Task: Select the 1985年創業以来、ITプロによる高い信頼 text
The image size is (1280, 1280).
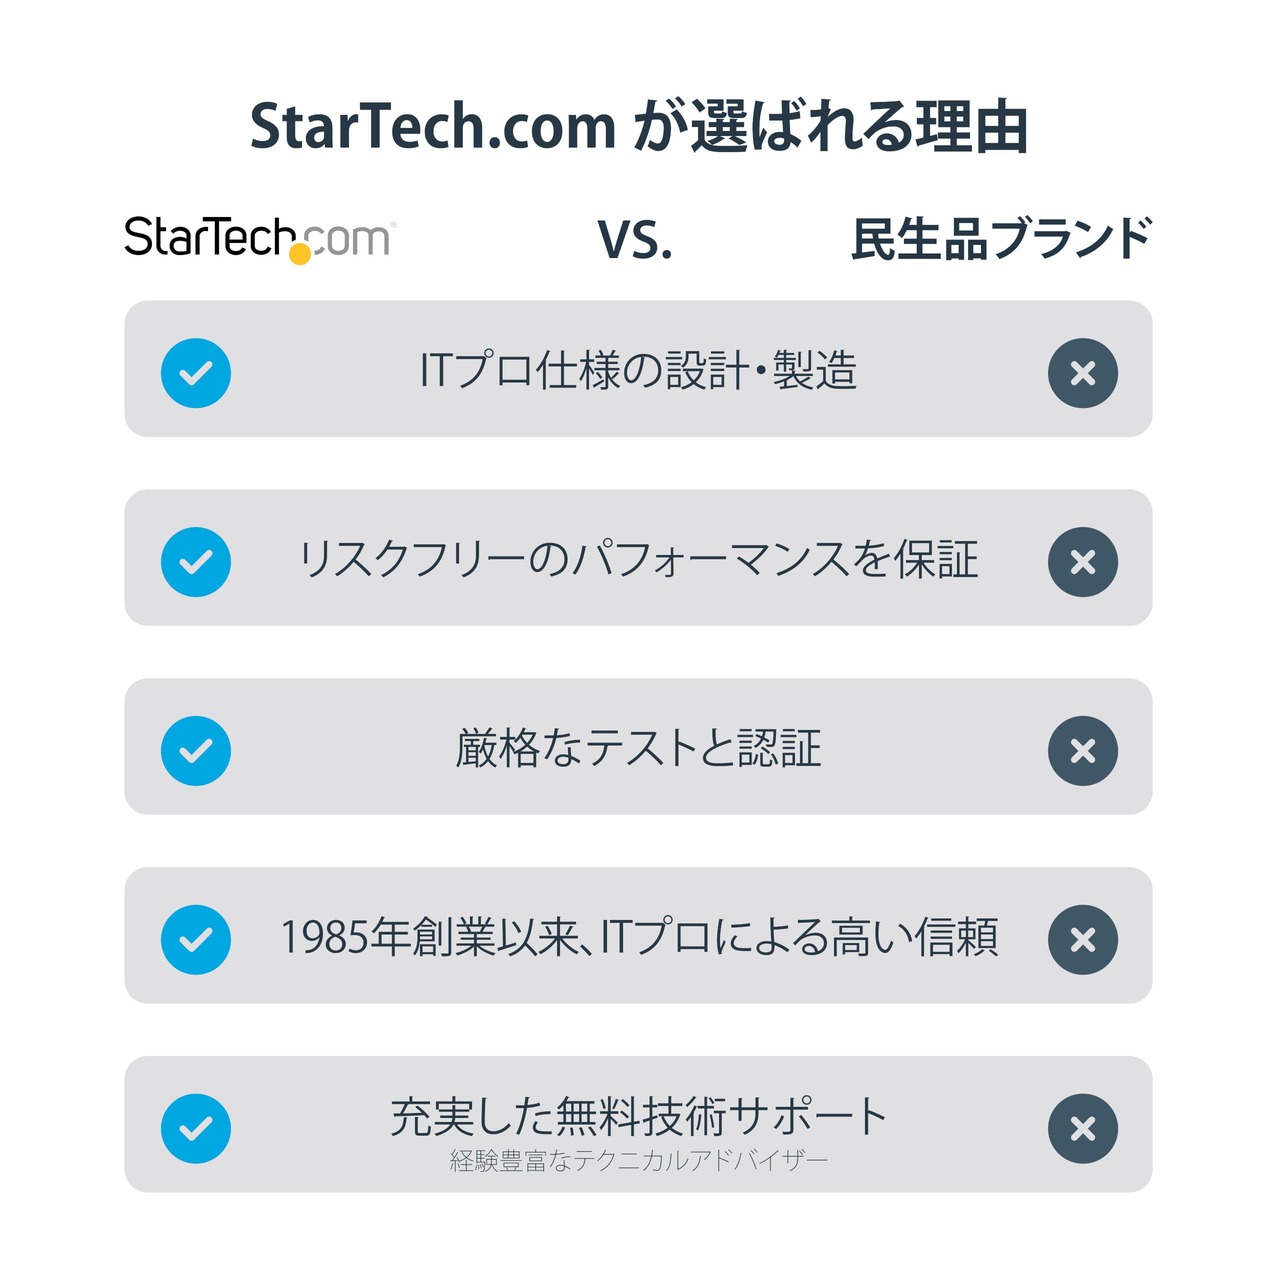Action: point(638,938)
